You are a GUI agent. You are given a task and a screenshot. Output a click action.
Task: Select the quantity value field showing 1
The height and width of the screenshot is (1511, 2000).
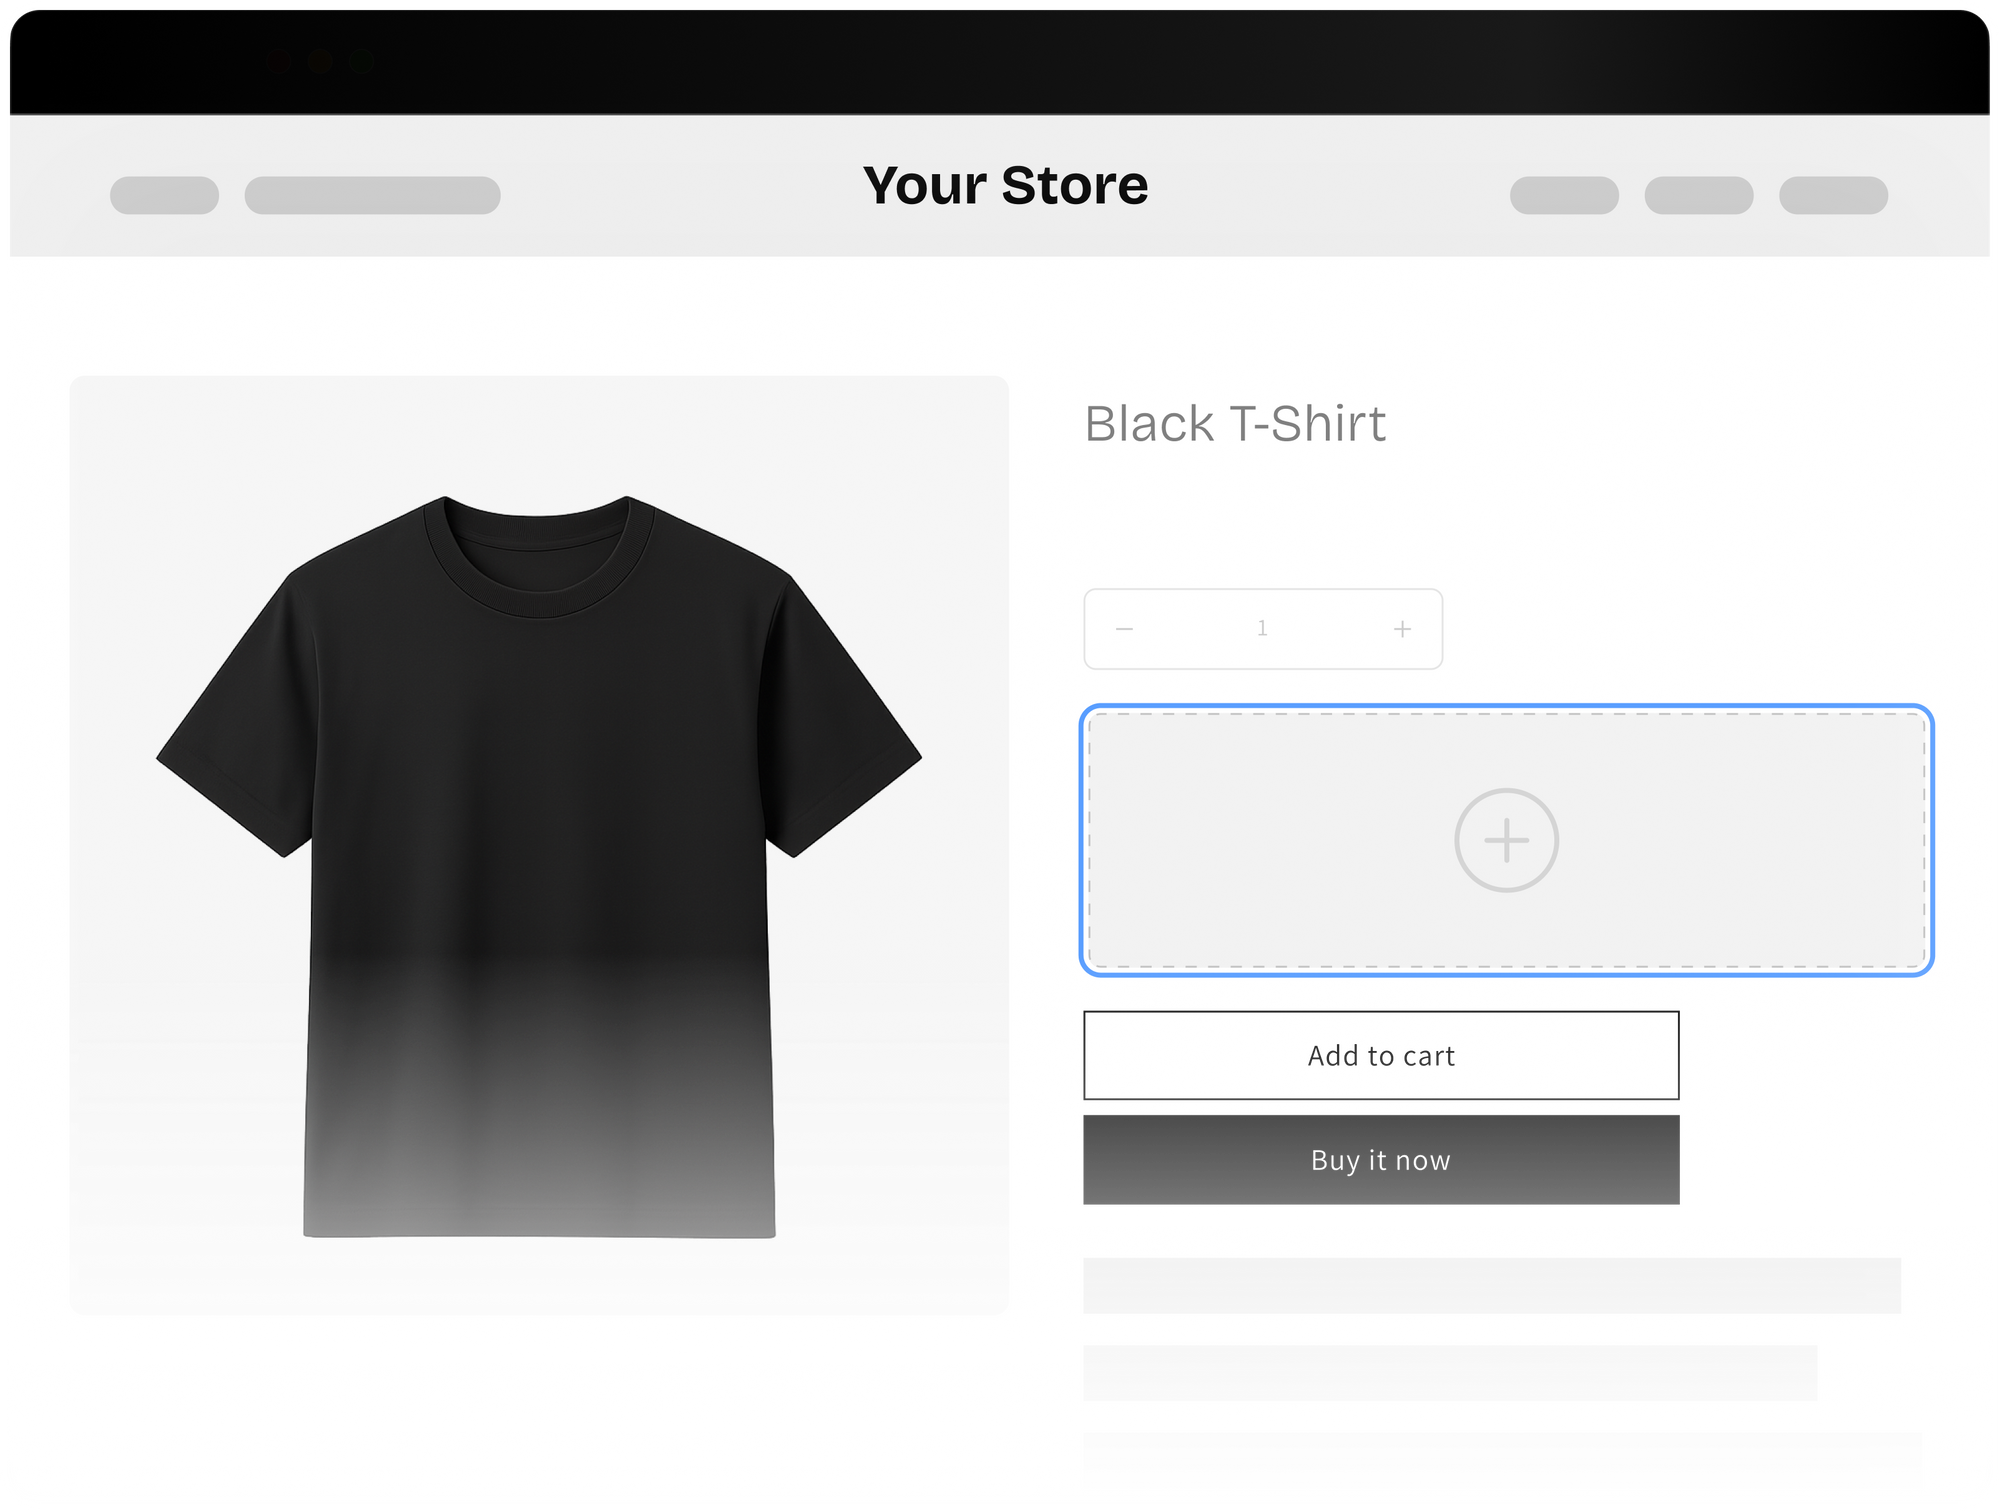point(1262,629)
